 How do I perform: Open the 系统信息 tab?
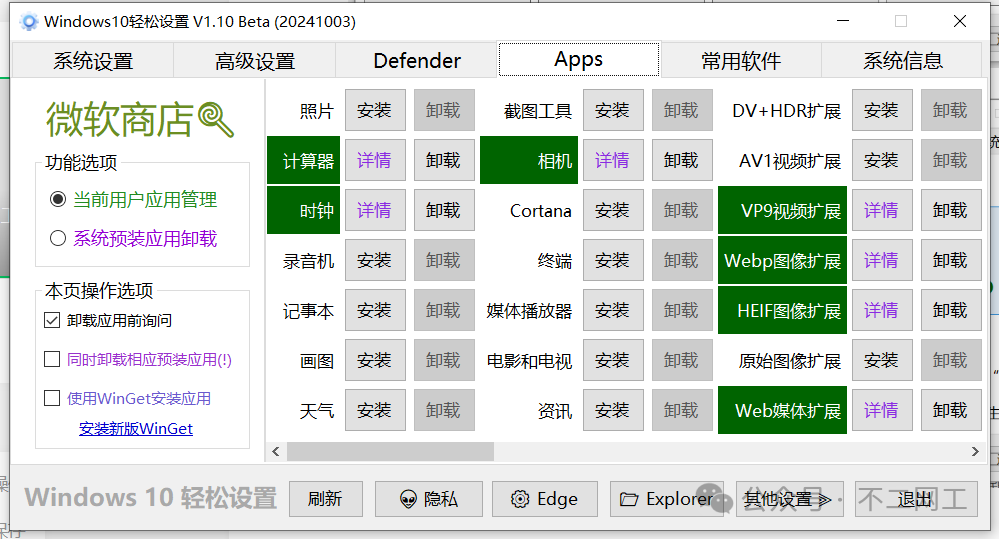point(902,61)
